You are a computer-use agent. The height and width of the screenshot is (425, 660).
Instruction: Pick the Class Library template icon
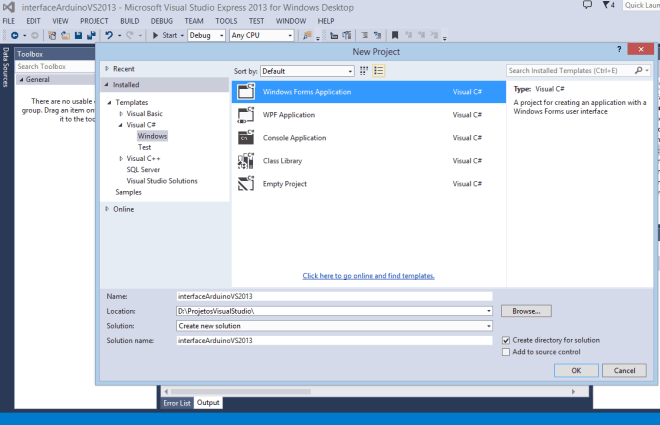[246, 161]
